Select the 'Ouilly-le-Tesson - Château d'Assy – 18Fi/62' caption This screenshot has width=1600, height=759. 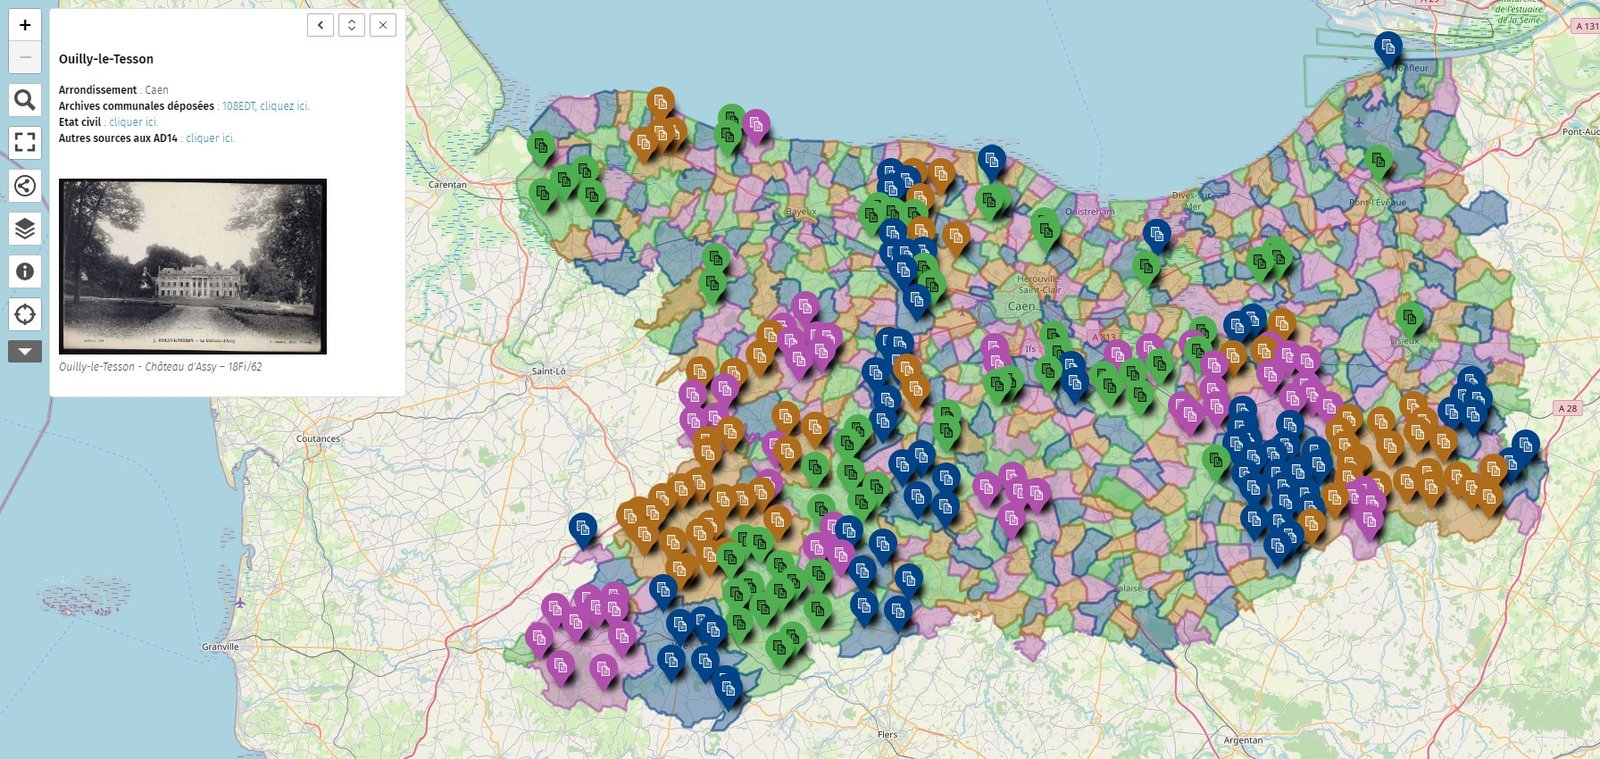(160, 367)
